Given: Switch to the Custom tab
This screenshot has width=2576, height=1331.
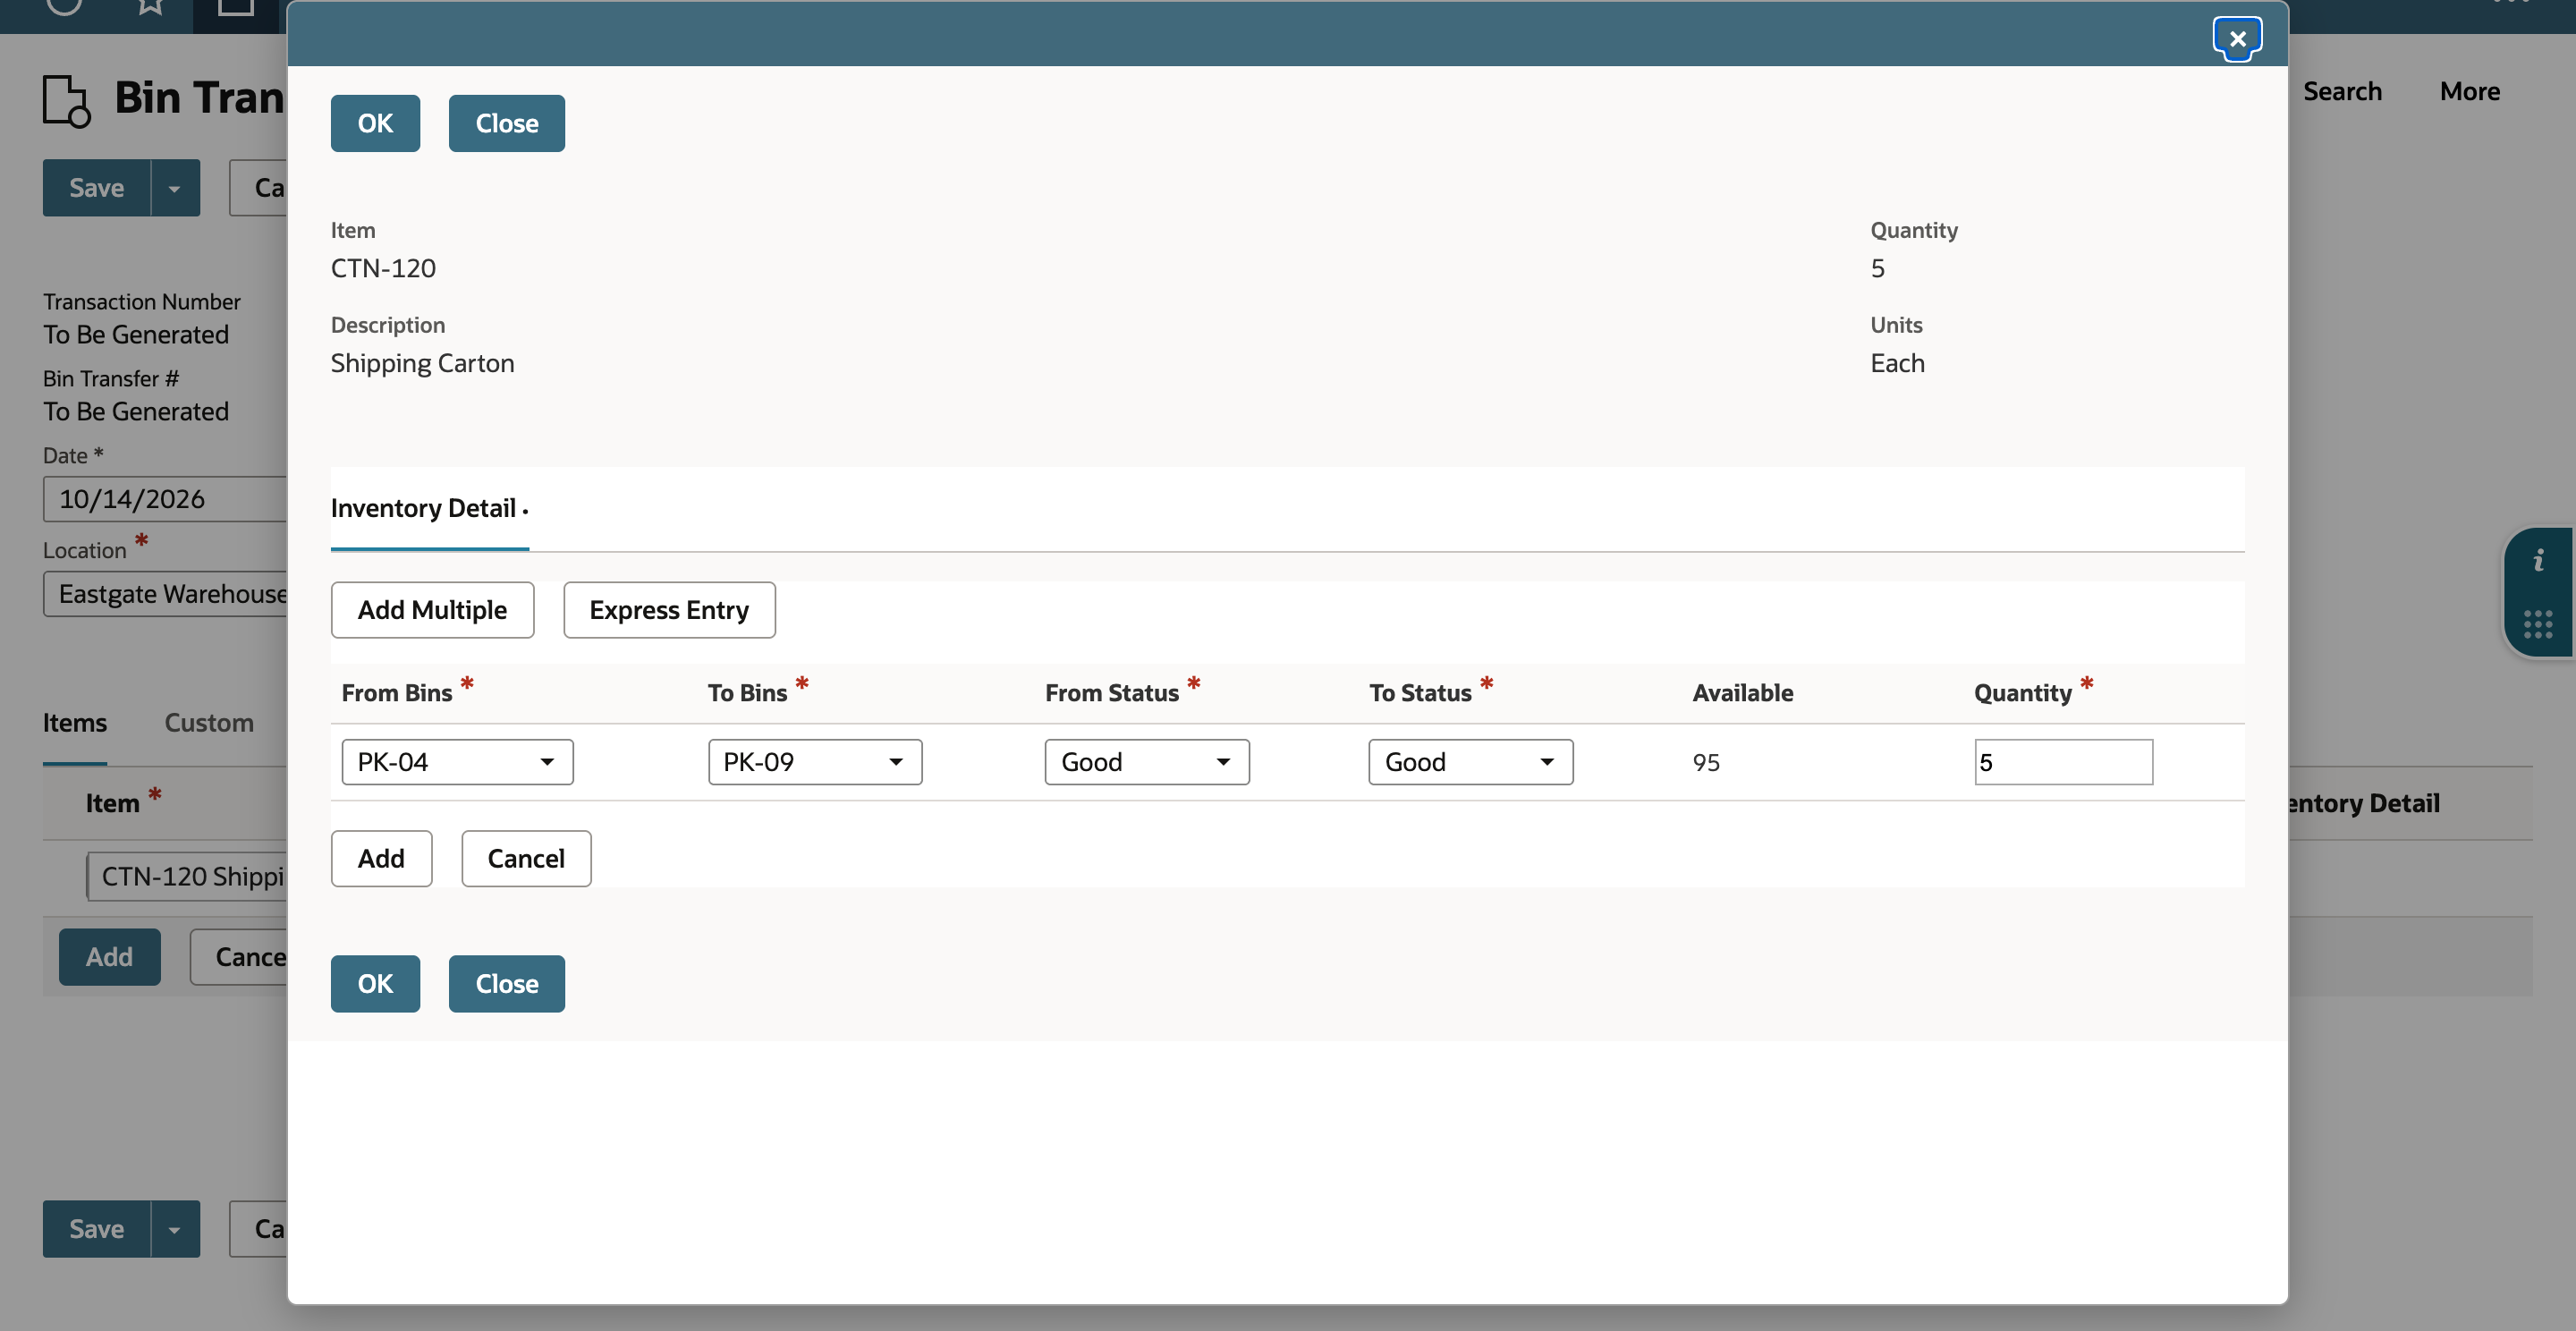Looking at the screenshot, I should click(x=209, y=723).
